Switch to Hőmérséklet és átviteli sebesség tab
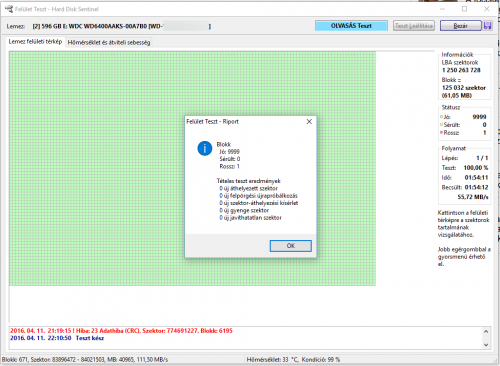The height and width of the screenshot is (366, 500). coord(109,42)
